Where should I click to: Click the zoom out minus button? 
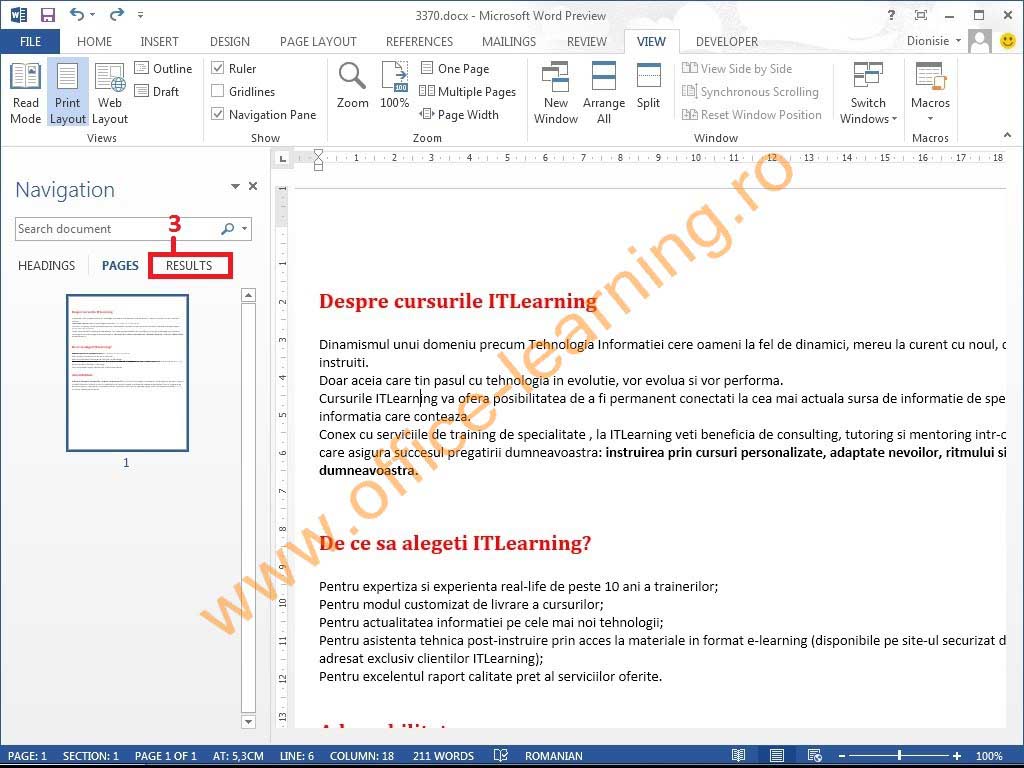coord(842,756)
